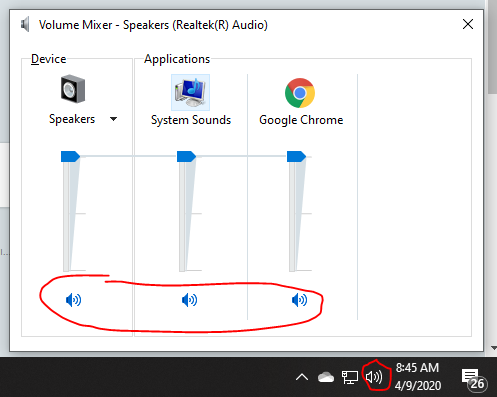Click the System Sounds icon
Image resolution: width=497 pixels, height=397 pixels.
pos(190,92)
